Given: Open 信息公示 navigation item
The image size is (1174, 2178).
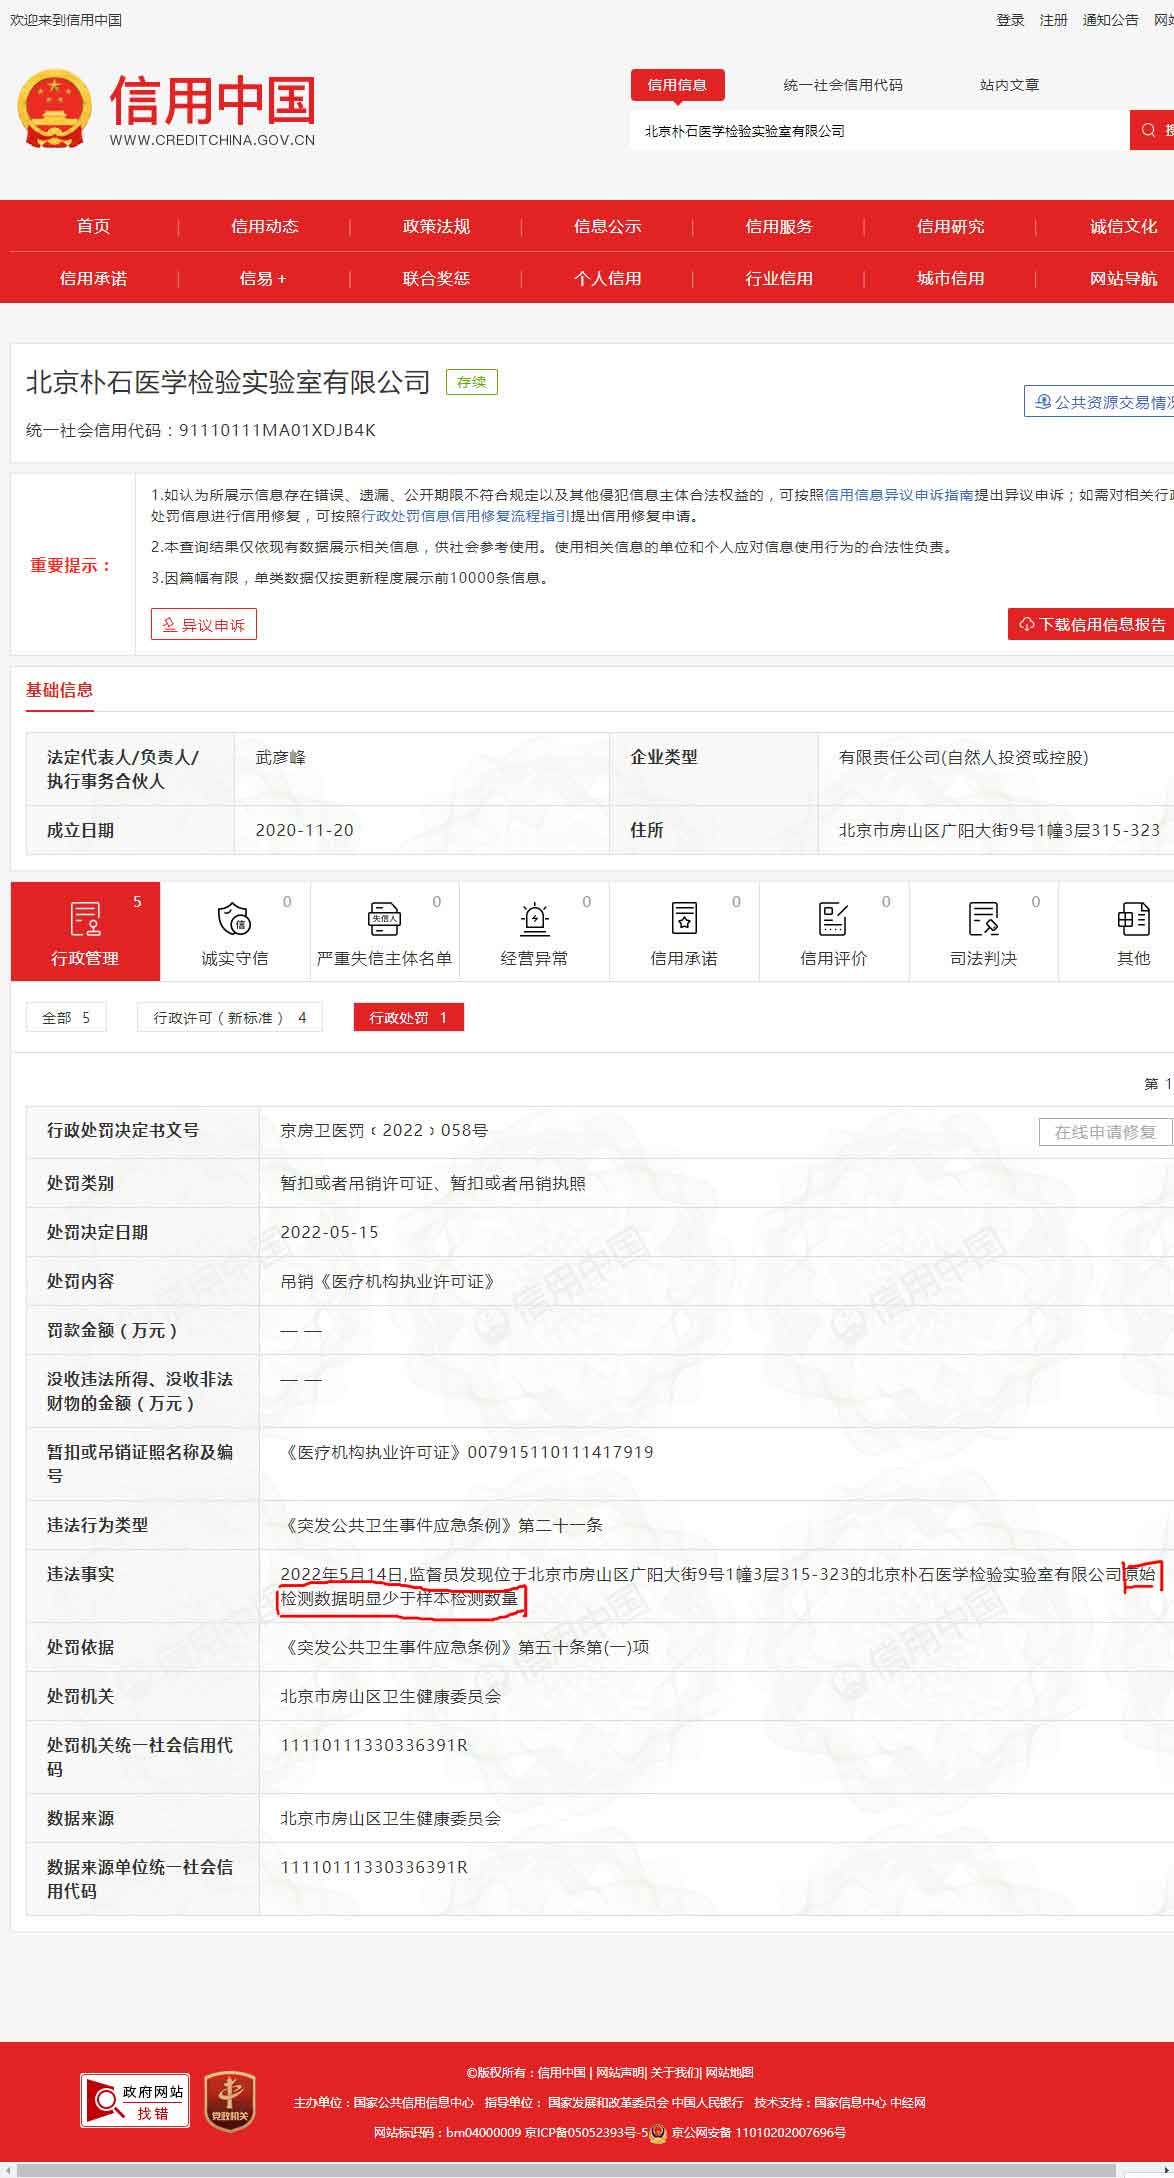Looking at the screenshot, I should tap(607, 226).
